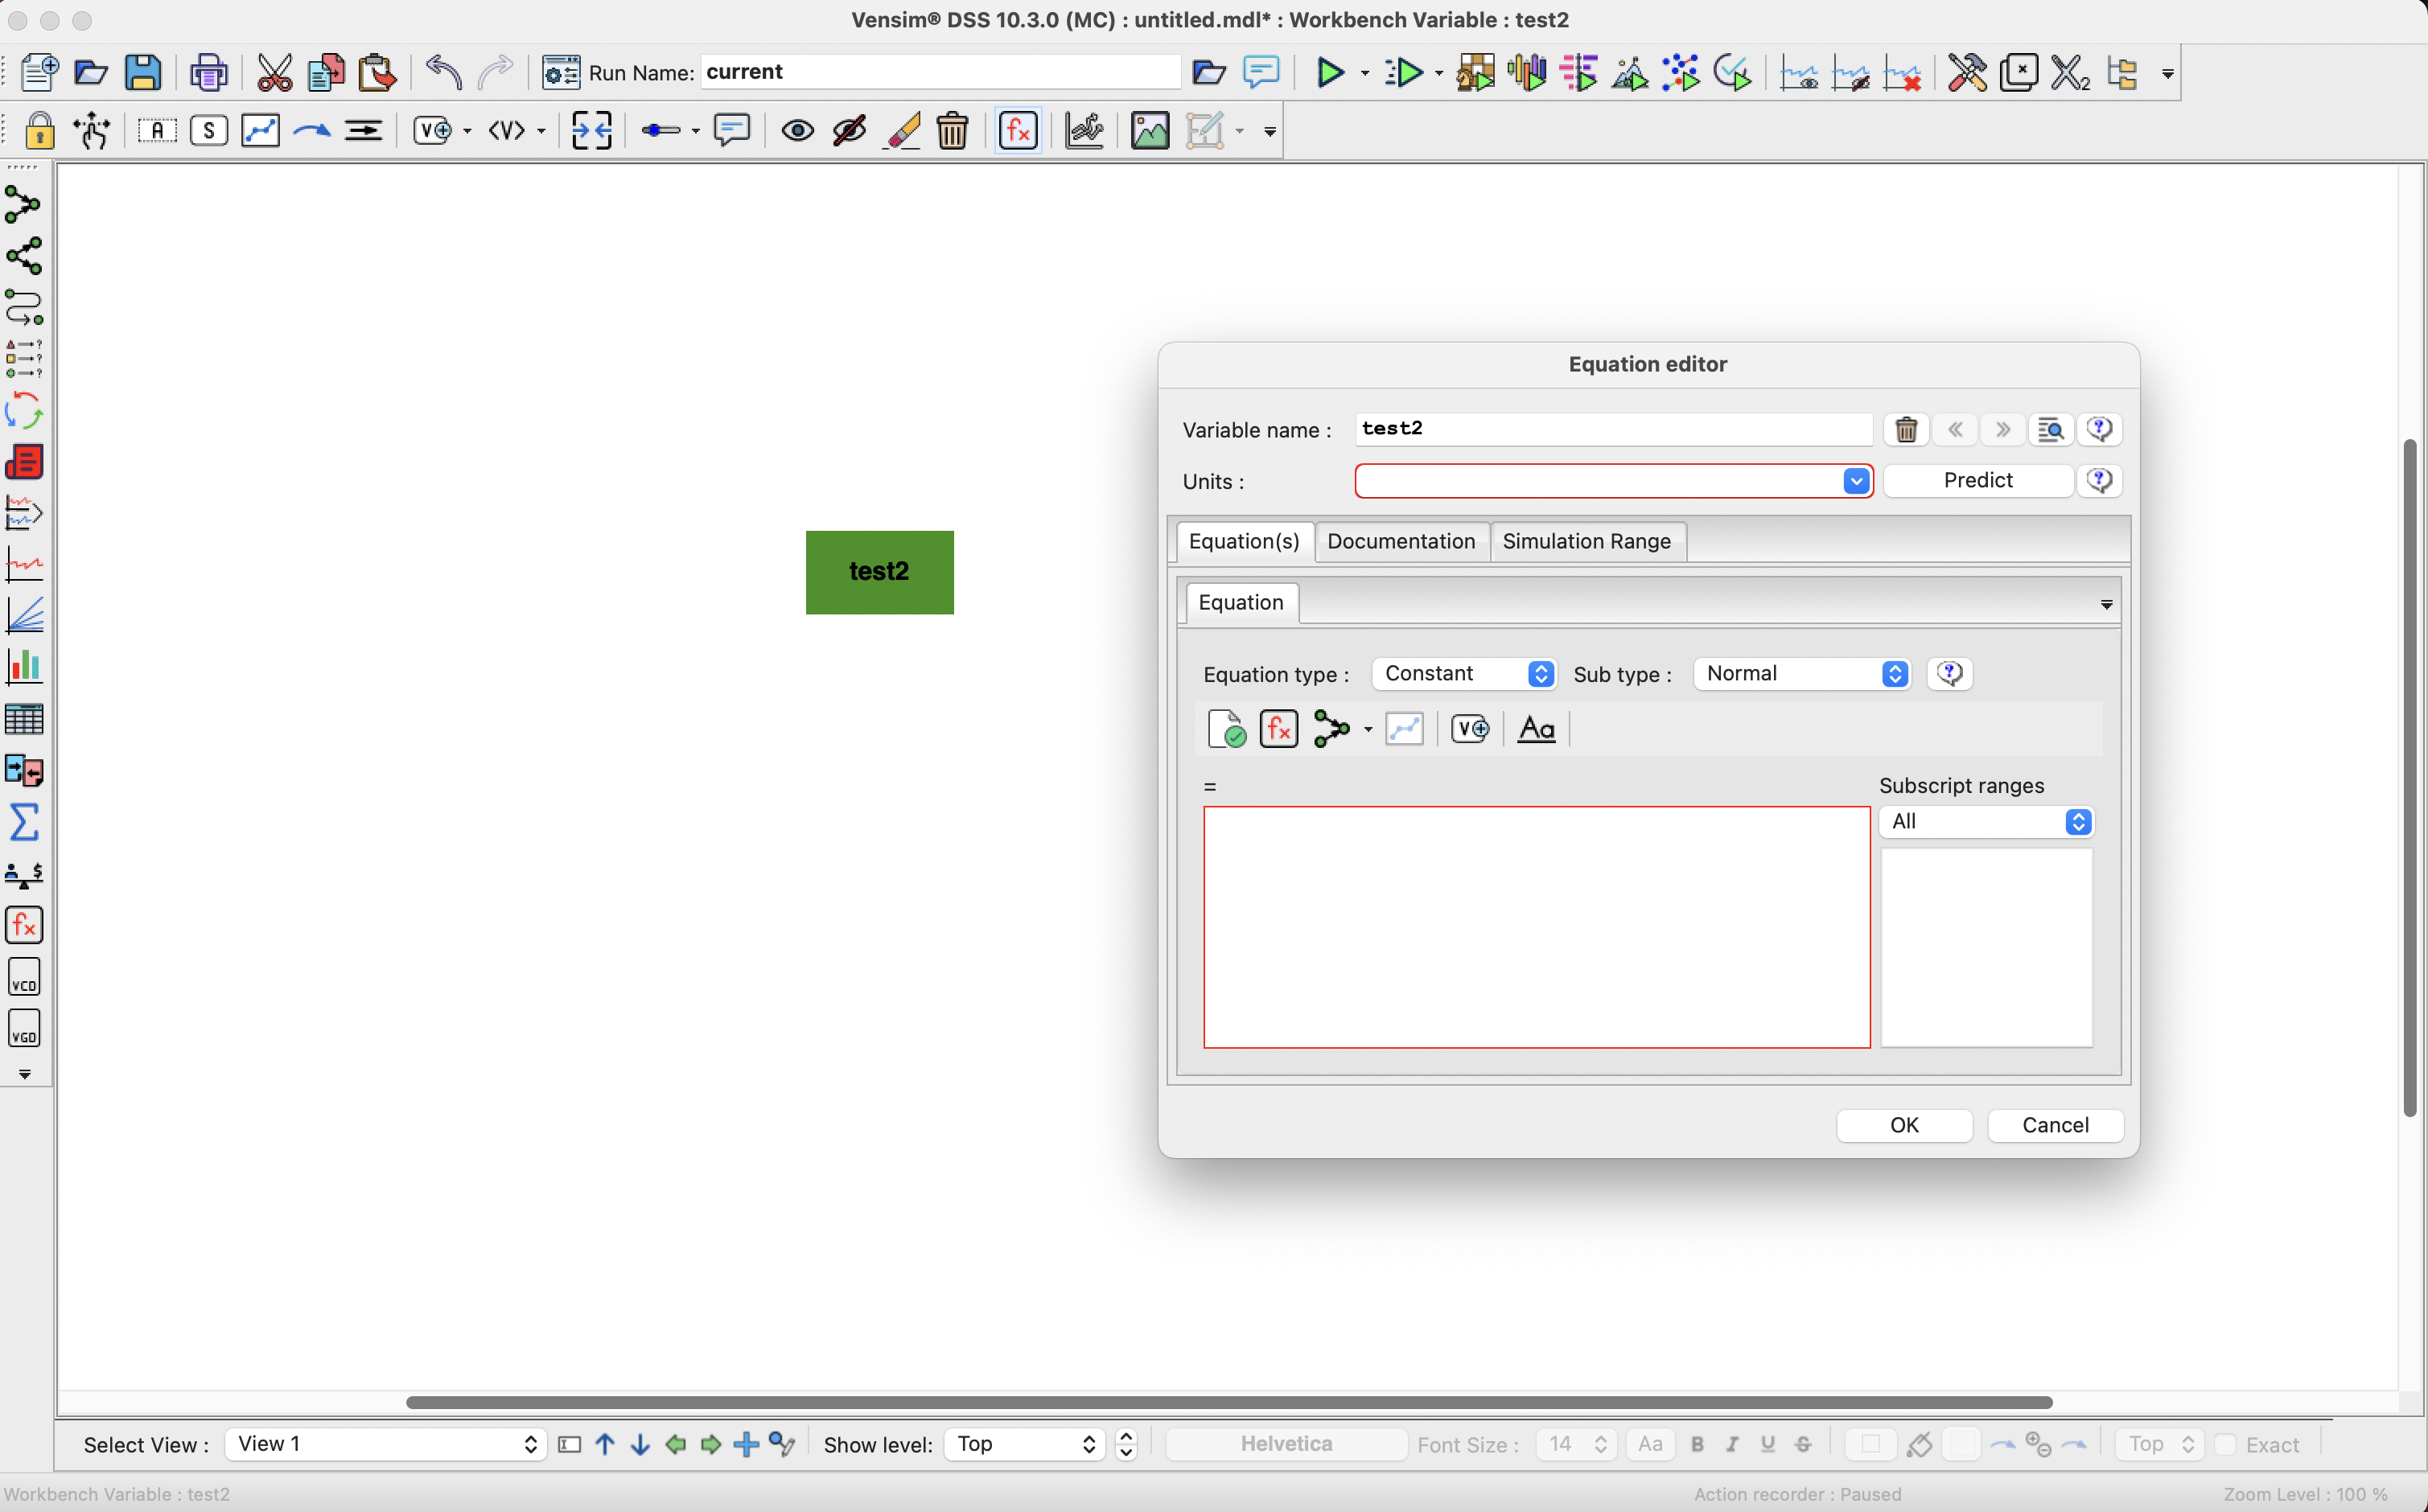2428x1512 pixels.
Task: Click the Print icon
Action: [209, 73]
